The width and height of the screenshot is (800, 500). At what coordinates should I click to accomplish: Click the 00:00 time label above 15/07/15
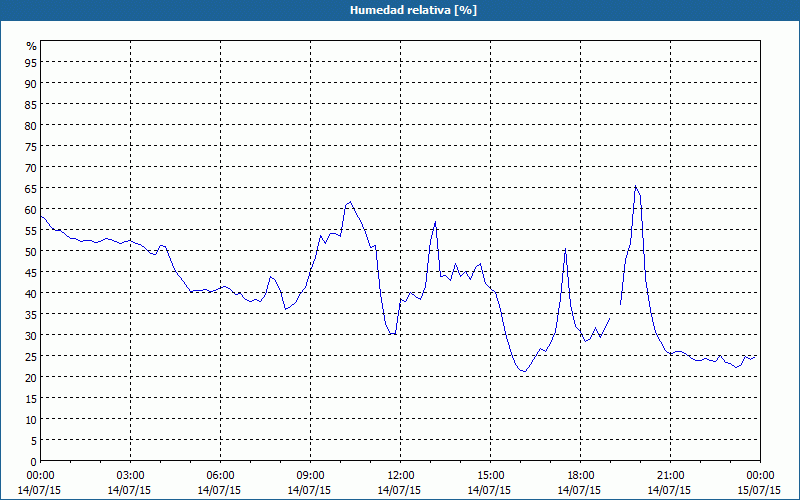tap(760, 476)
